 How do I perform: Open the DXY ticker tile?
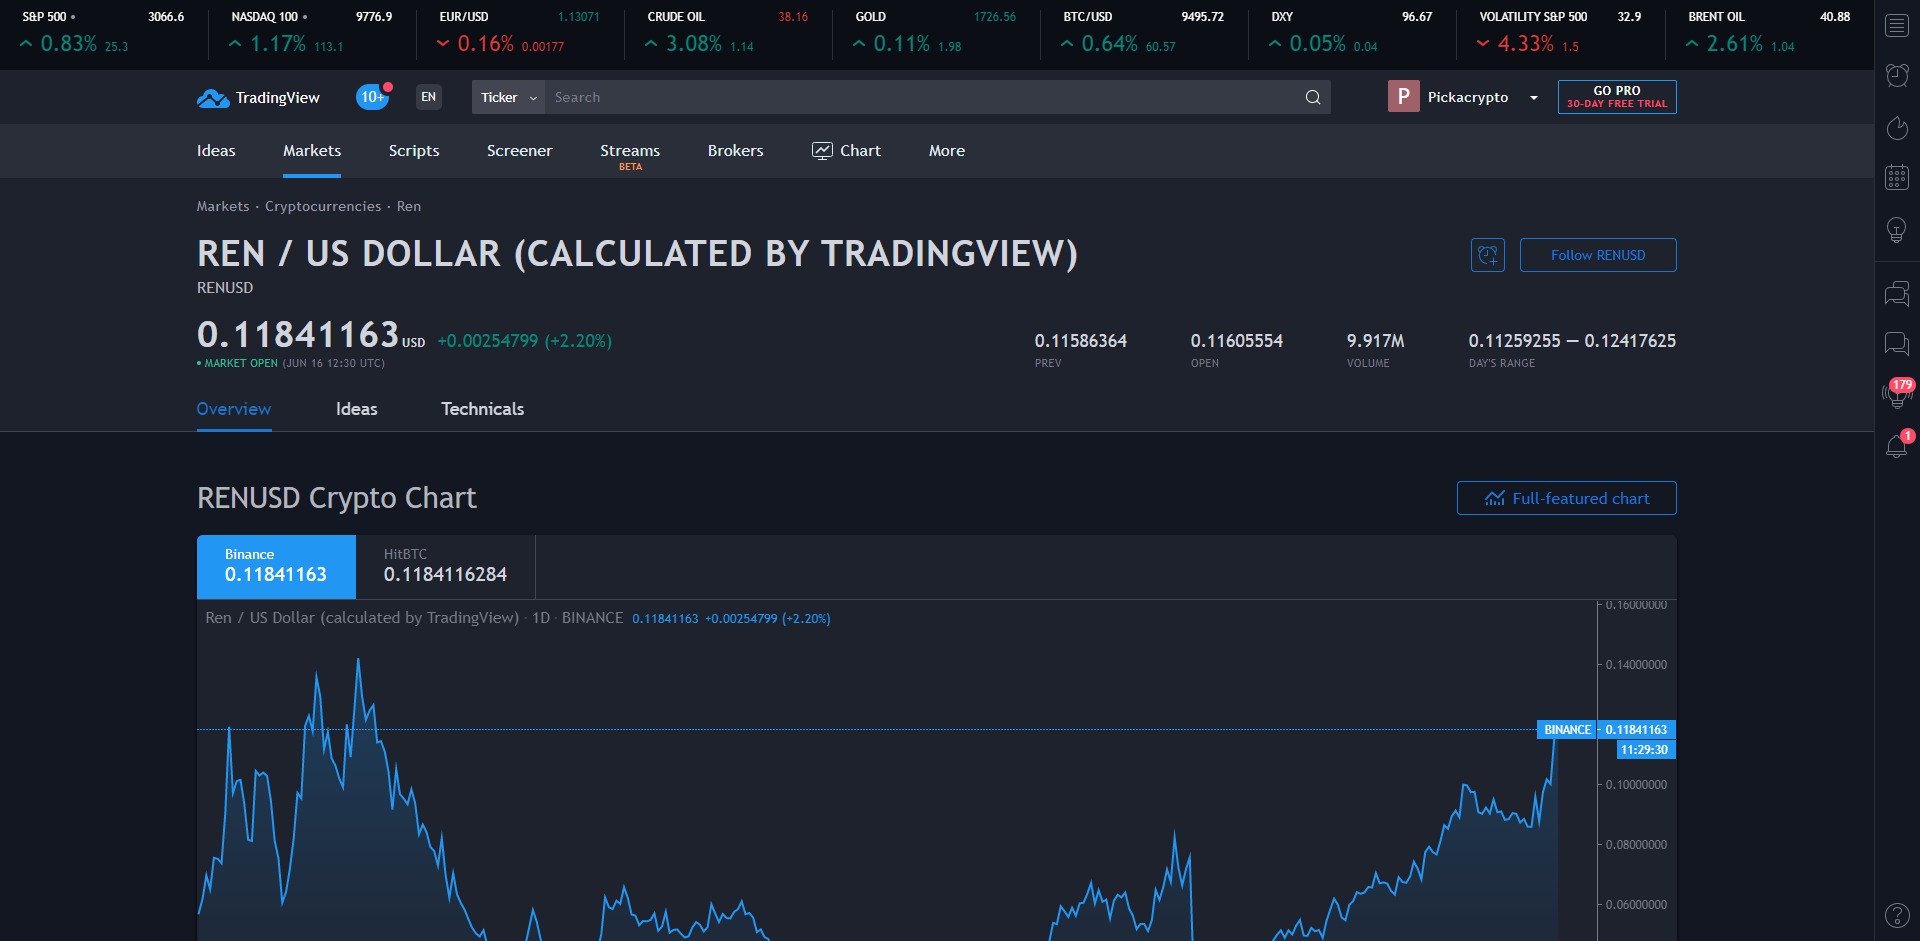1351,32
